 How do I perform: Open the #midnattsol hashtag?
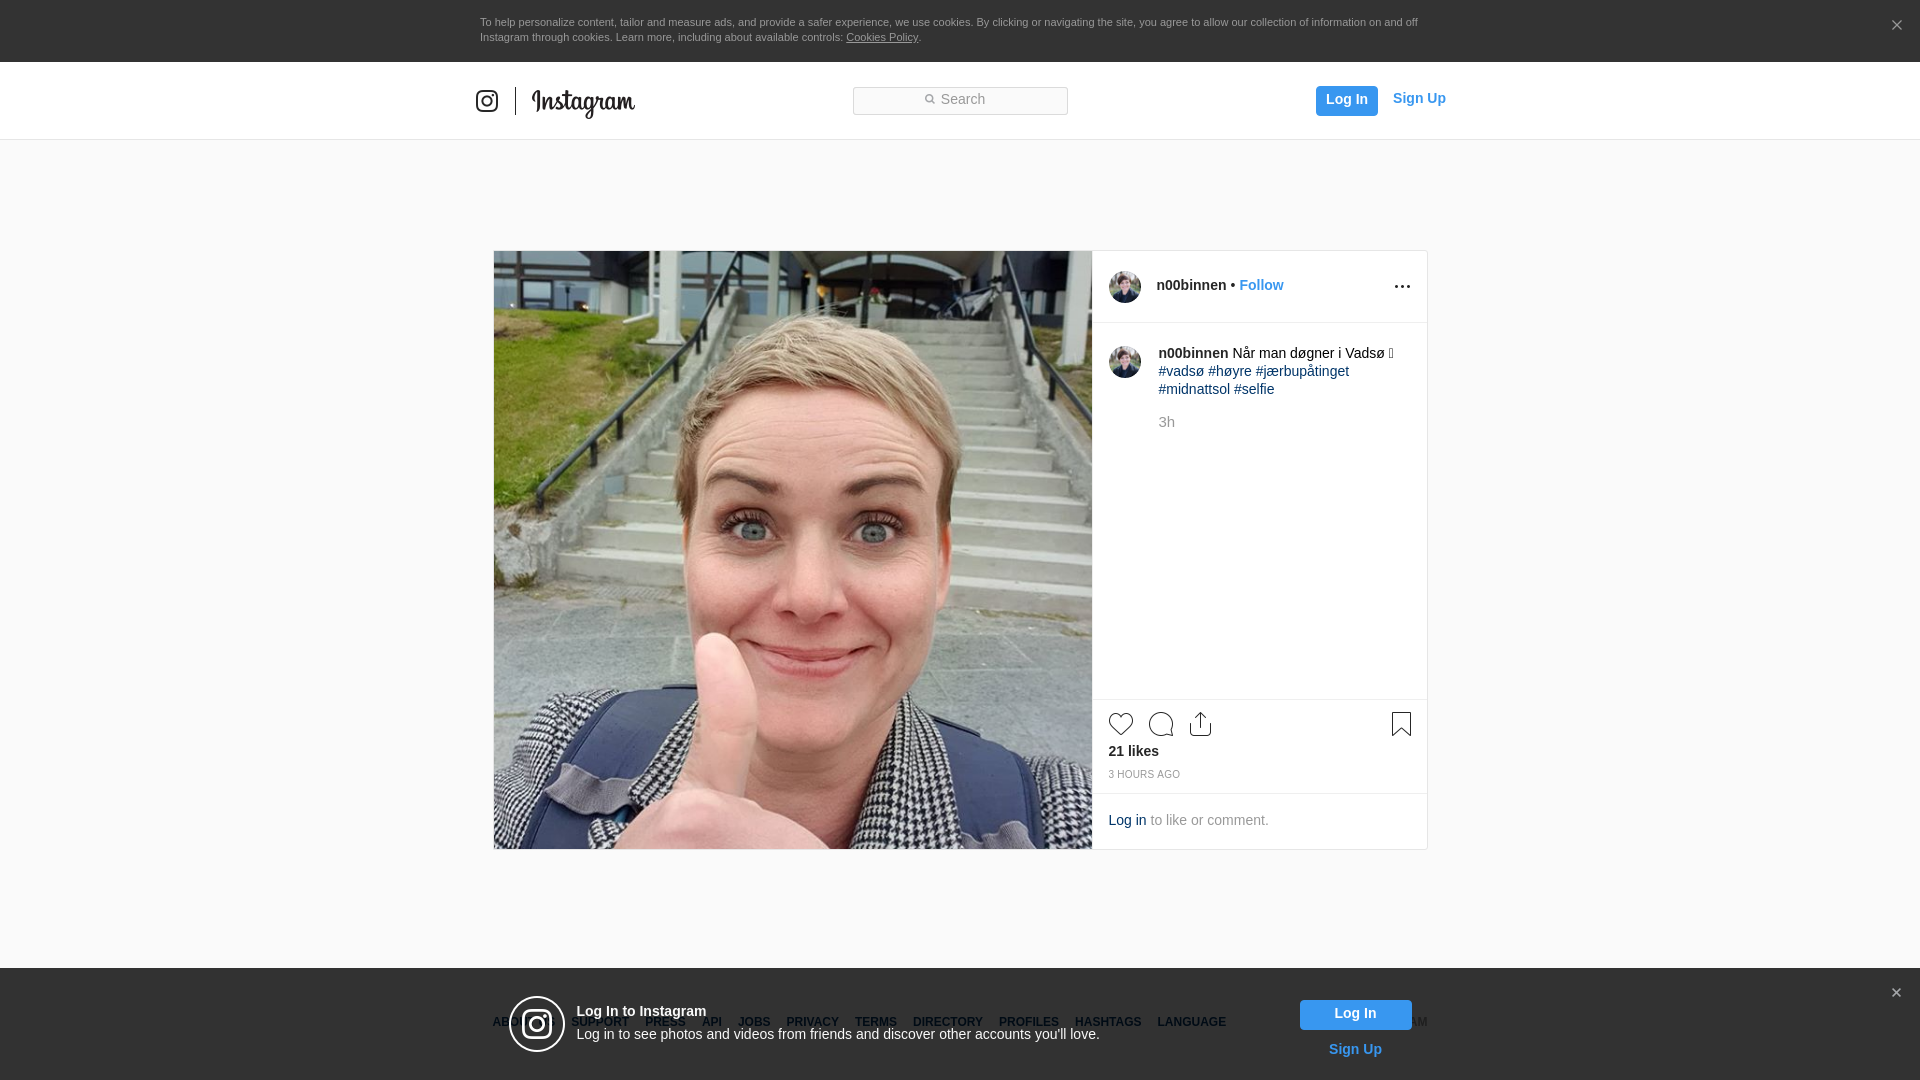coord(1194,389)
